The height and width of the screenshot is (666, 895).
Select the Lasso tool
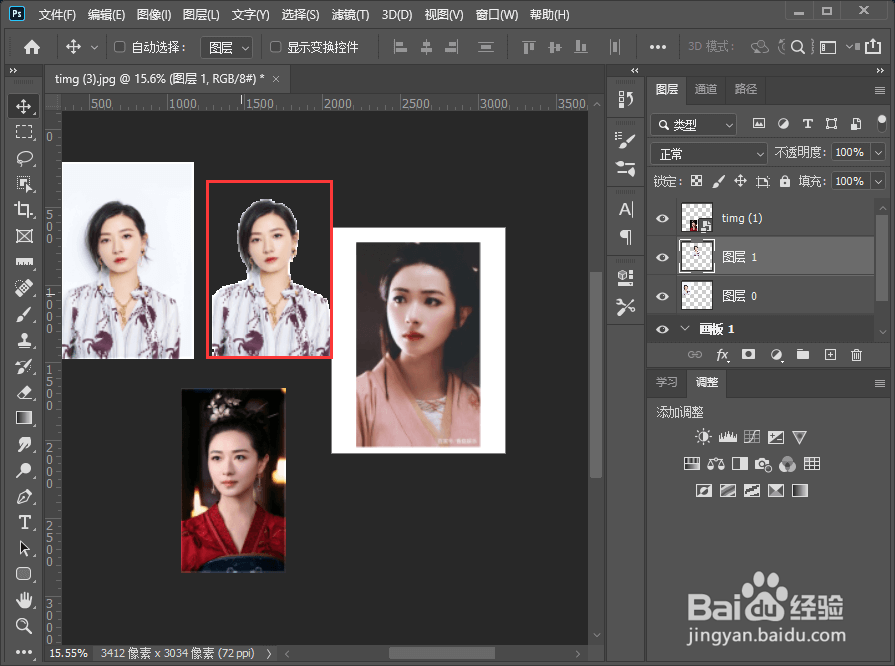click(24, 158)
